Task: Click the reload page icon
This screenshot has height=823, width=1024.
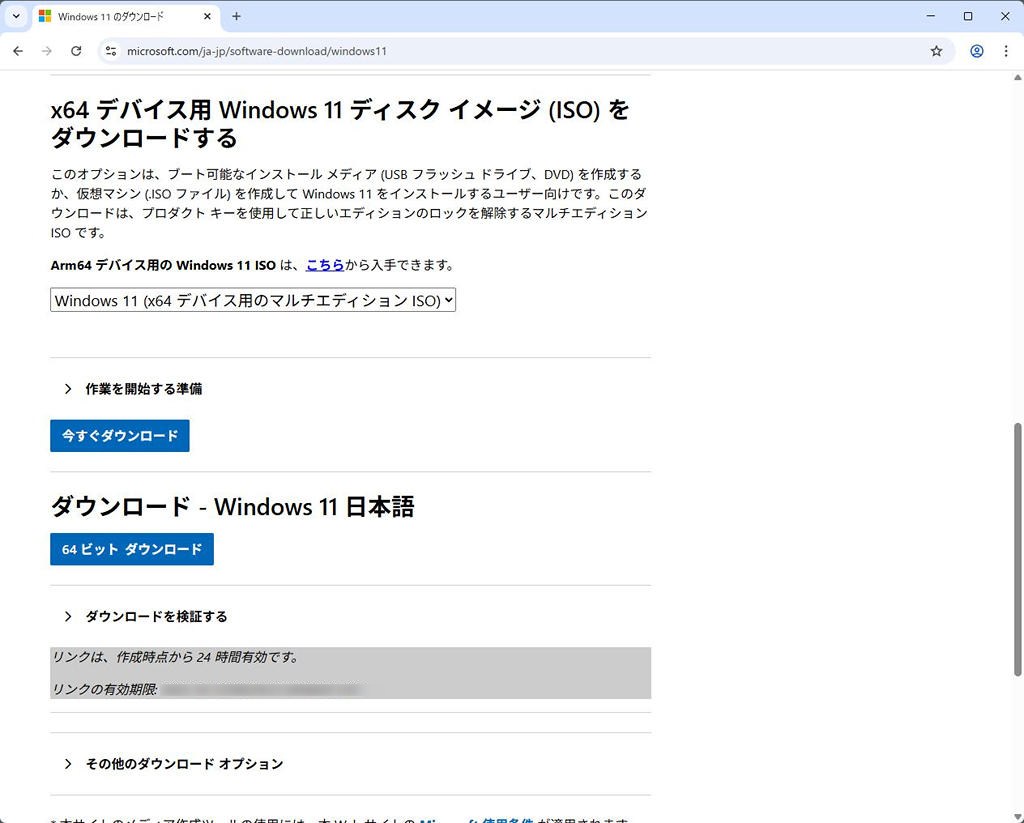Action: point(76,51)
